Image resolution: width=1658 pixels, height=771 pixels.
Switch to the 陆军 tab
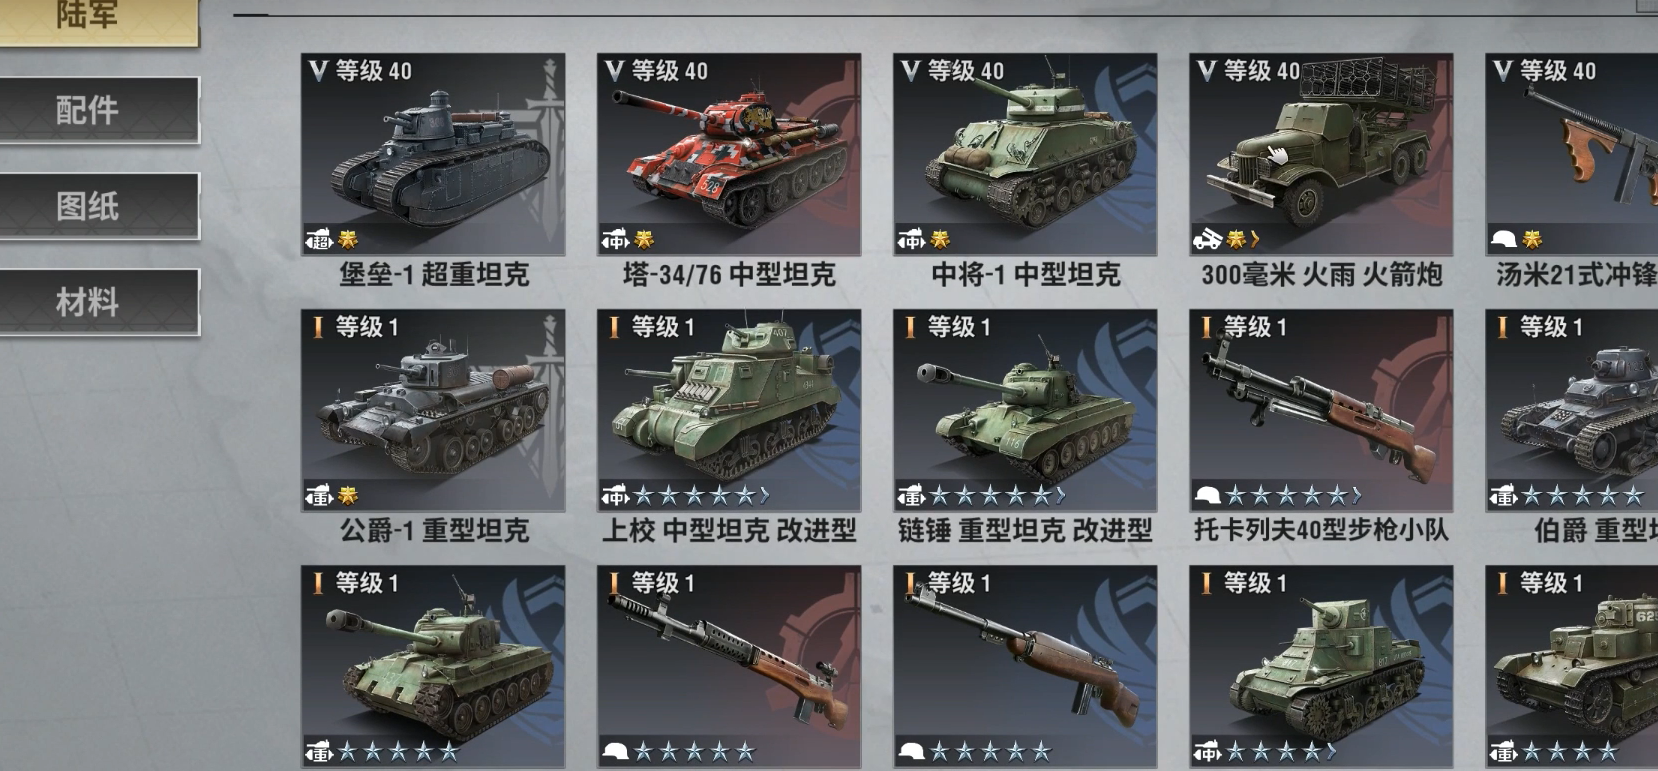[87, 18]
